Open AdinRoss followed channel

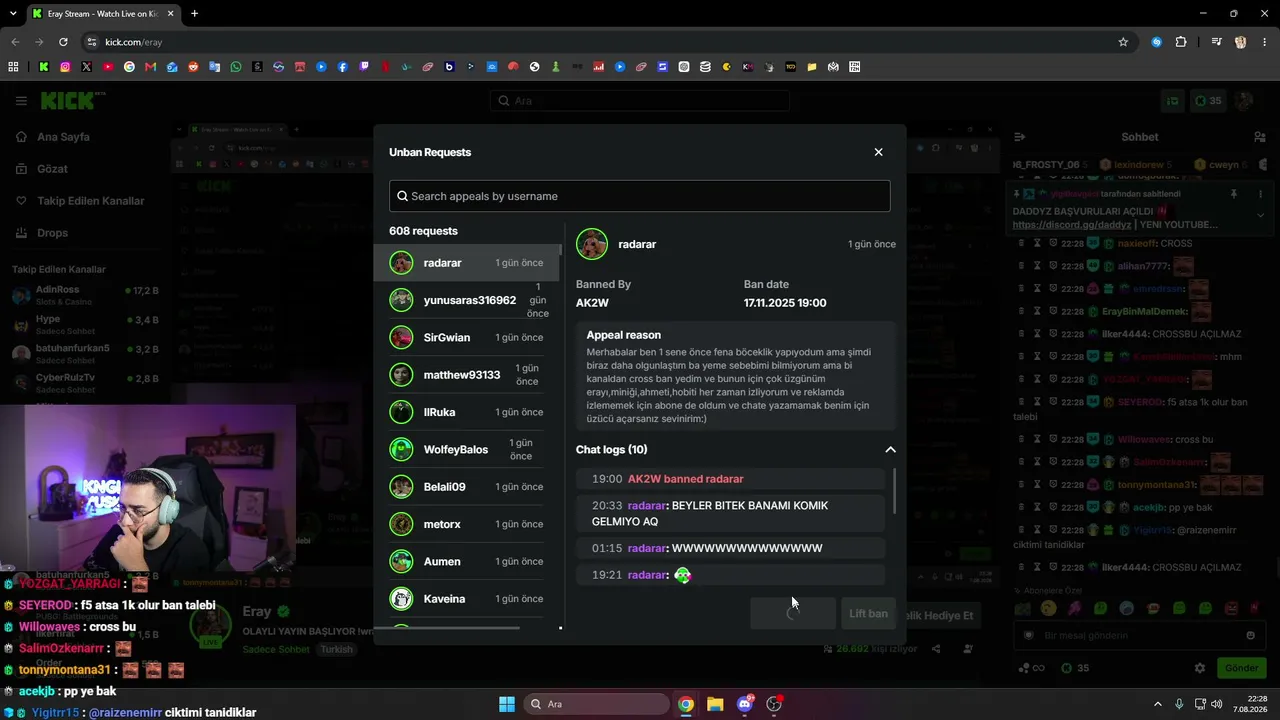click(85, 295)
